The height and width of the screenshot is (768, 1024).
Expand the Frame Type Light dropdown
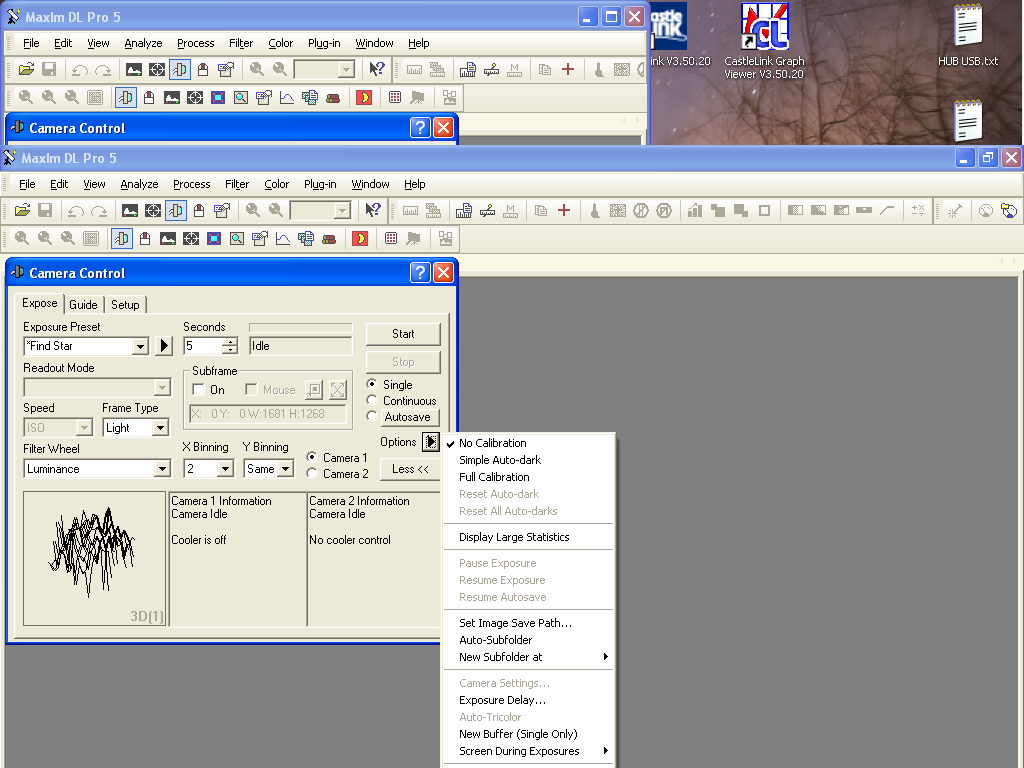(160, 428)
